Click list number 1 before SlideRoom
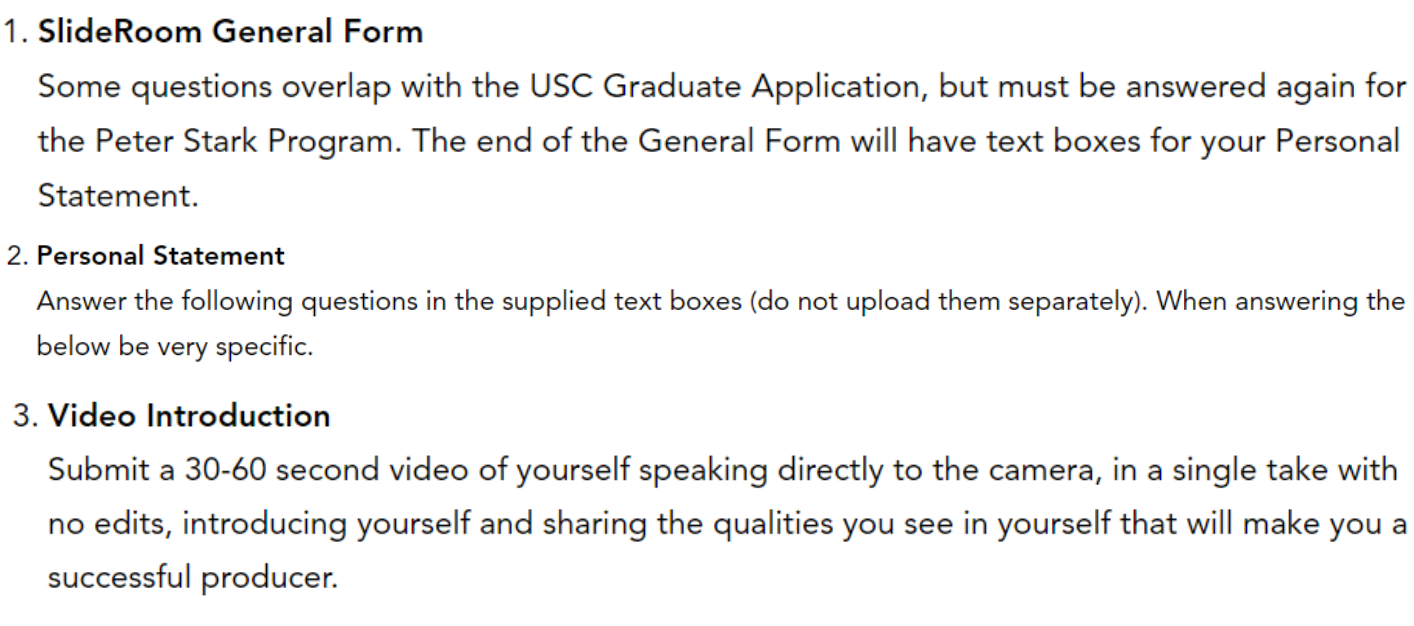The height and width of the screenshot is (626, 1414). coord(15,32)
